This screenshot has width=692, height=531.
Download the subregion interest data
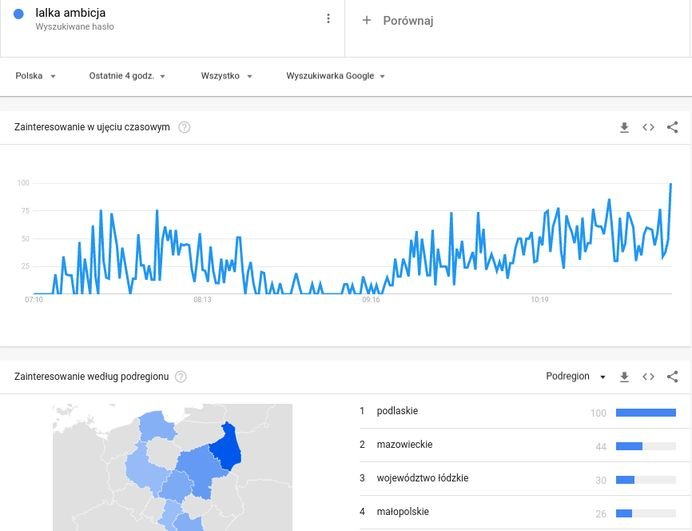click(624, 377)
